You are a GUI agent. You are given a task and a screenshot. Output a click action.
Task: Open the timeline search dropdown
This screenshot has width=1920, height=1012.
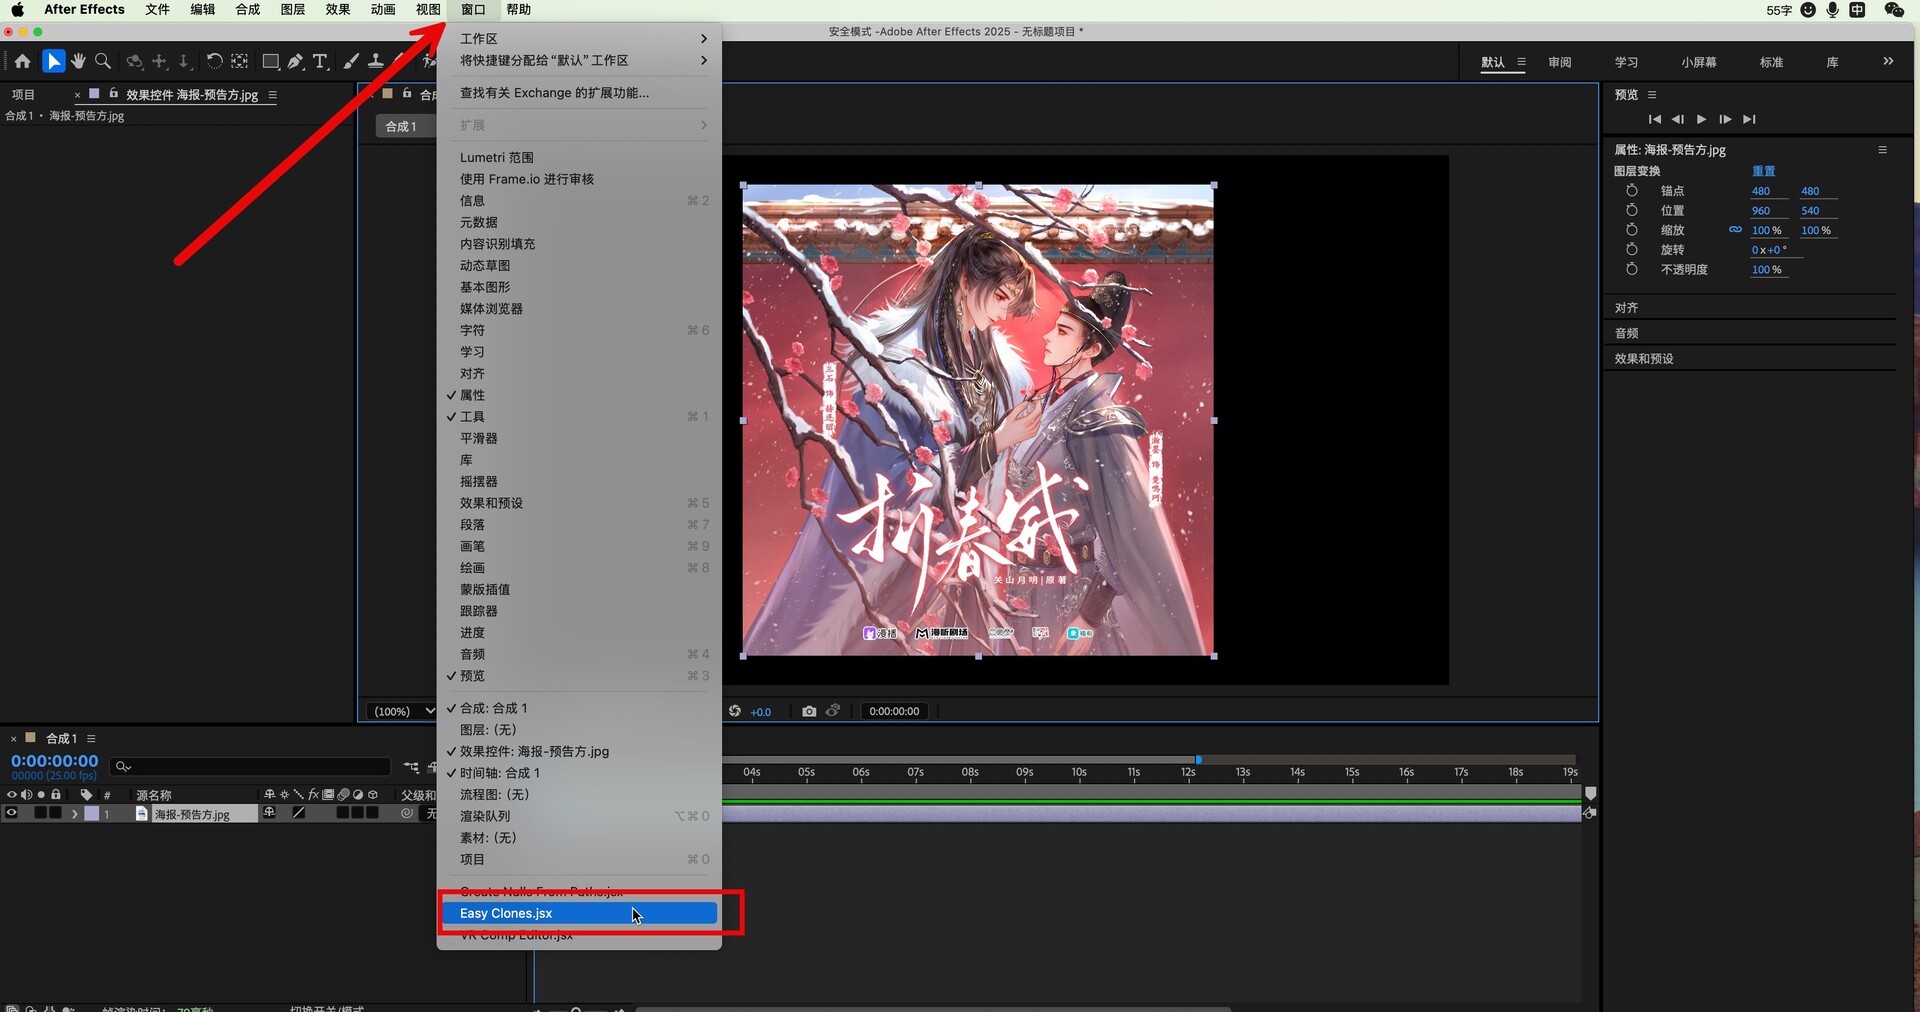(123, 767)
